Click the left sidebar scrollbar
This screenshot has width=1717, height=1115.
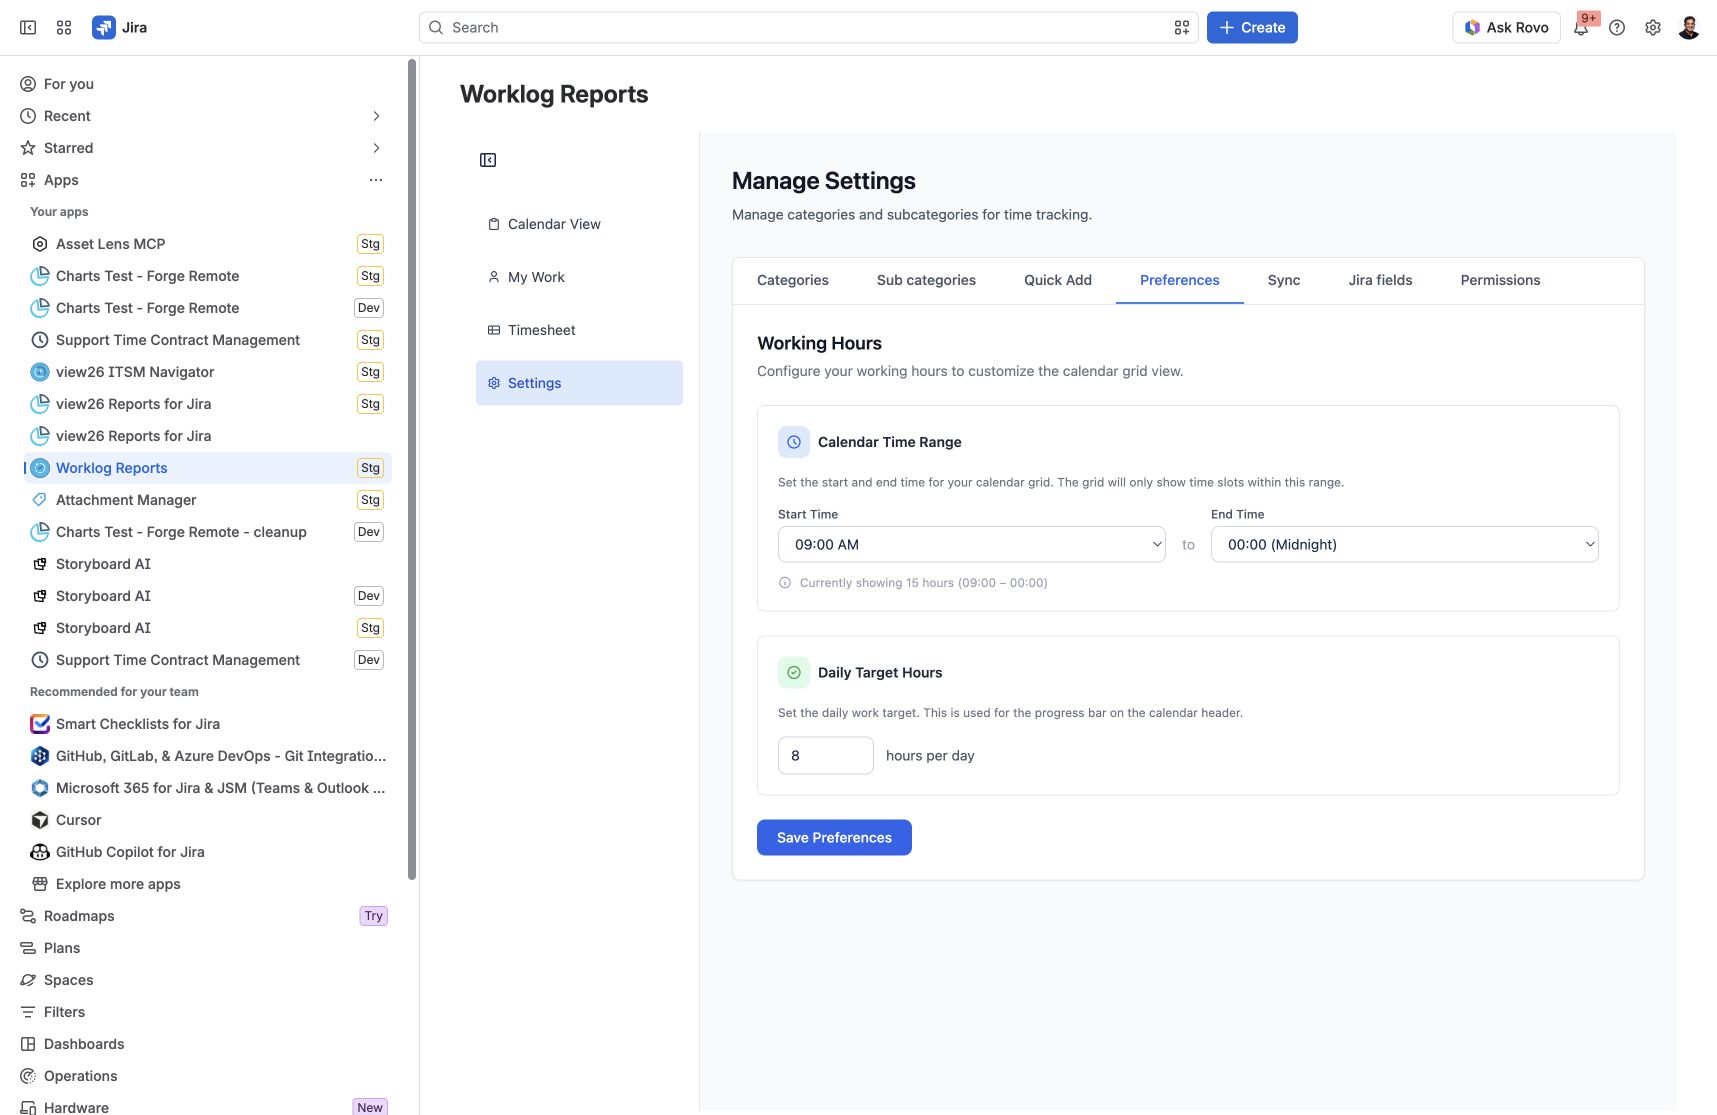pyautogui.click(x=411, y=470)
